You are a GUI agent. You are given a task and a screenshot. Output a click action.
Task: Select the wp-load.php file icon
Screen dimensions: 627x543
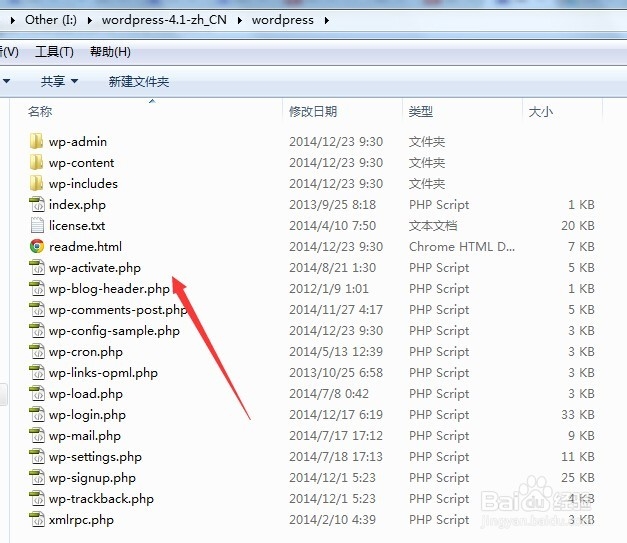point(37,393)
